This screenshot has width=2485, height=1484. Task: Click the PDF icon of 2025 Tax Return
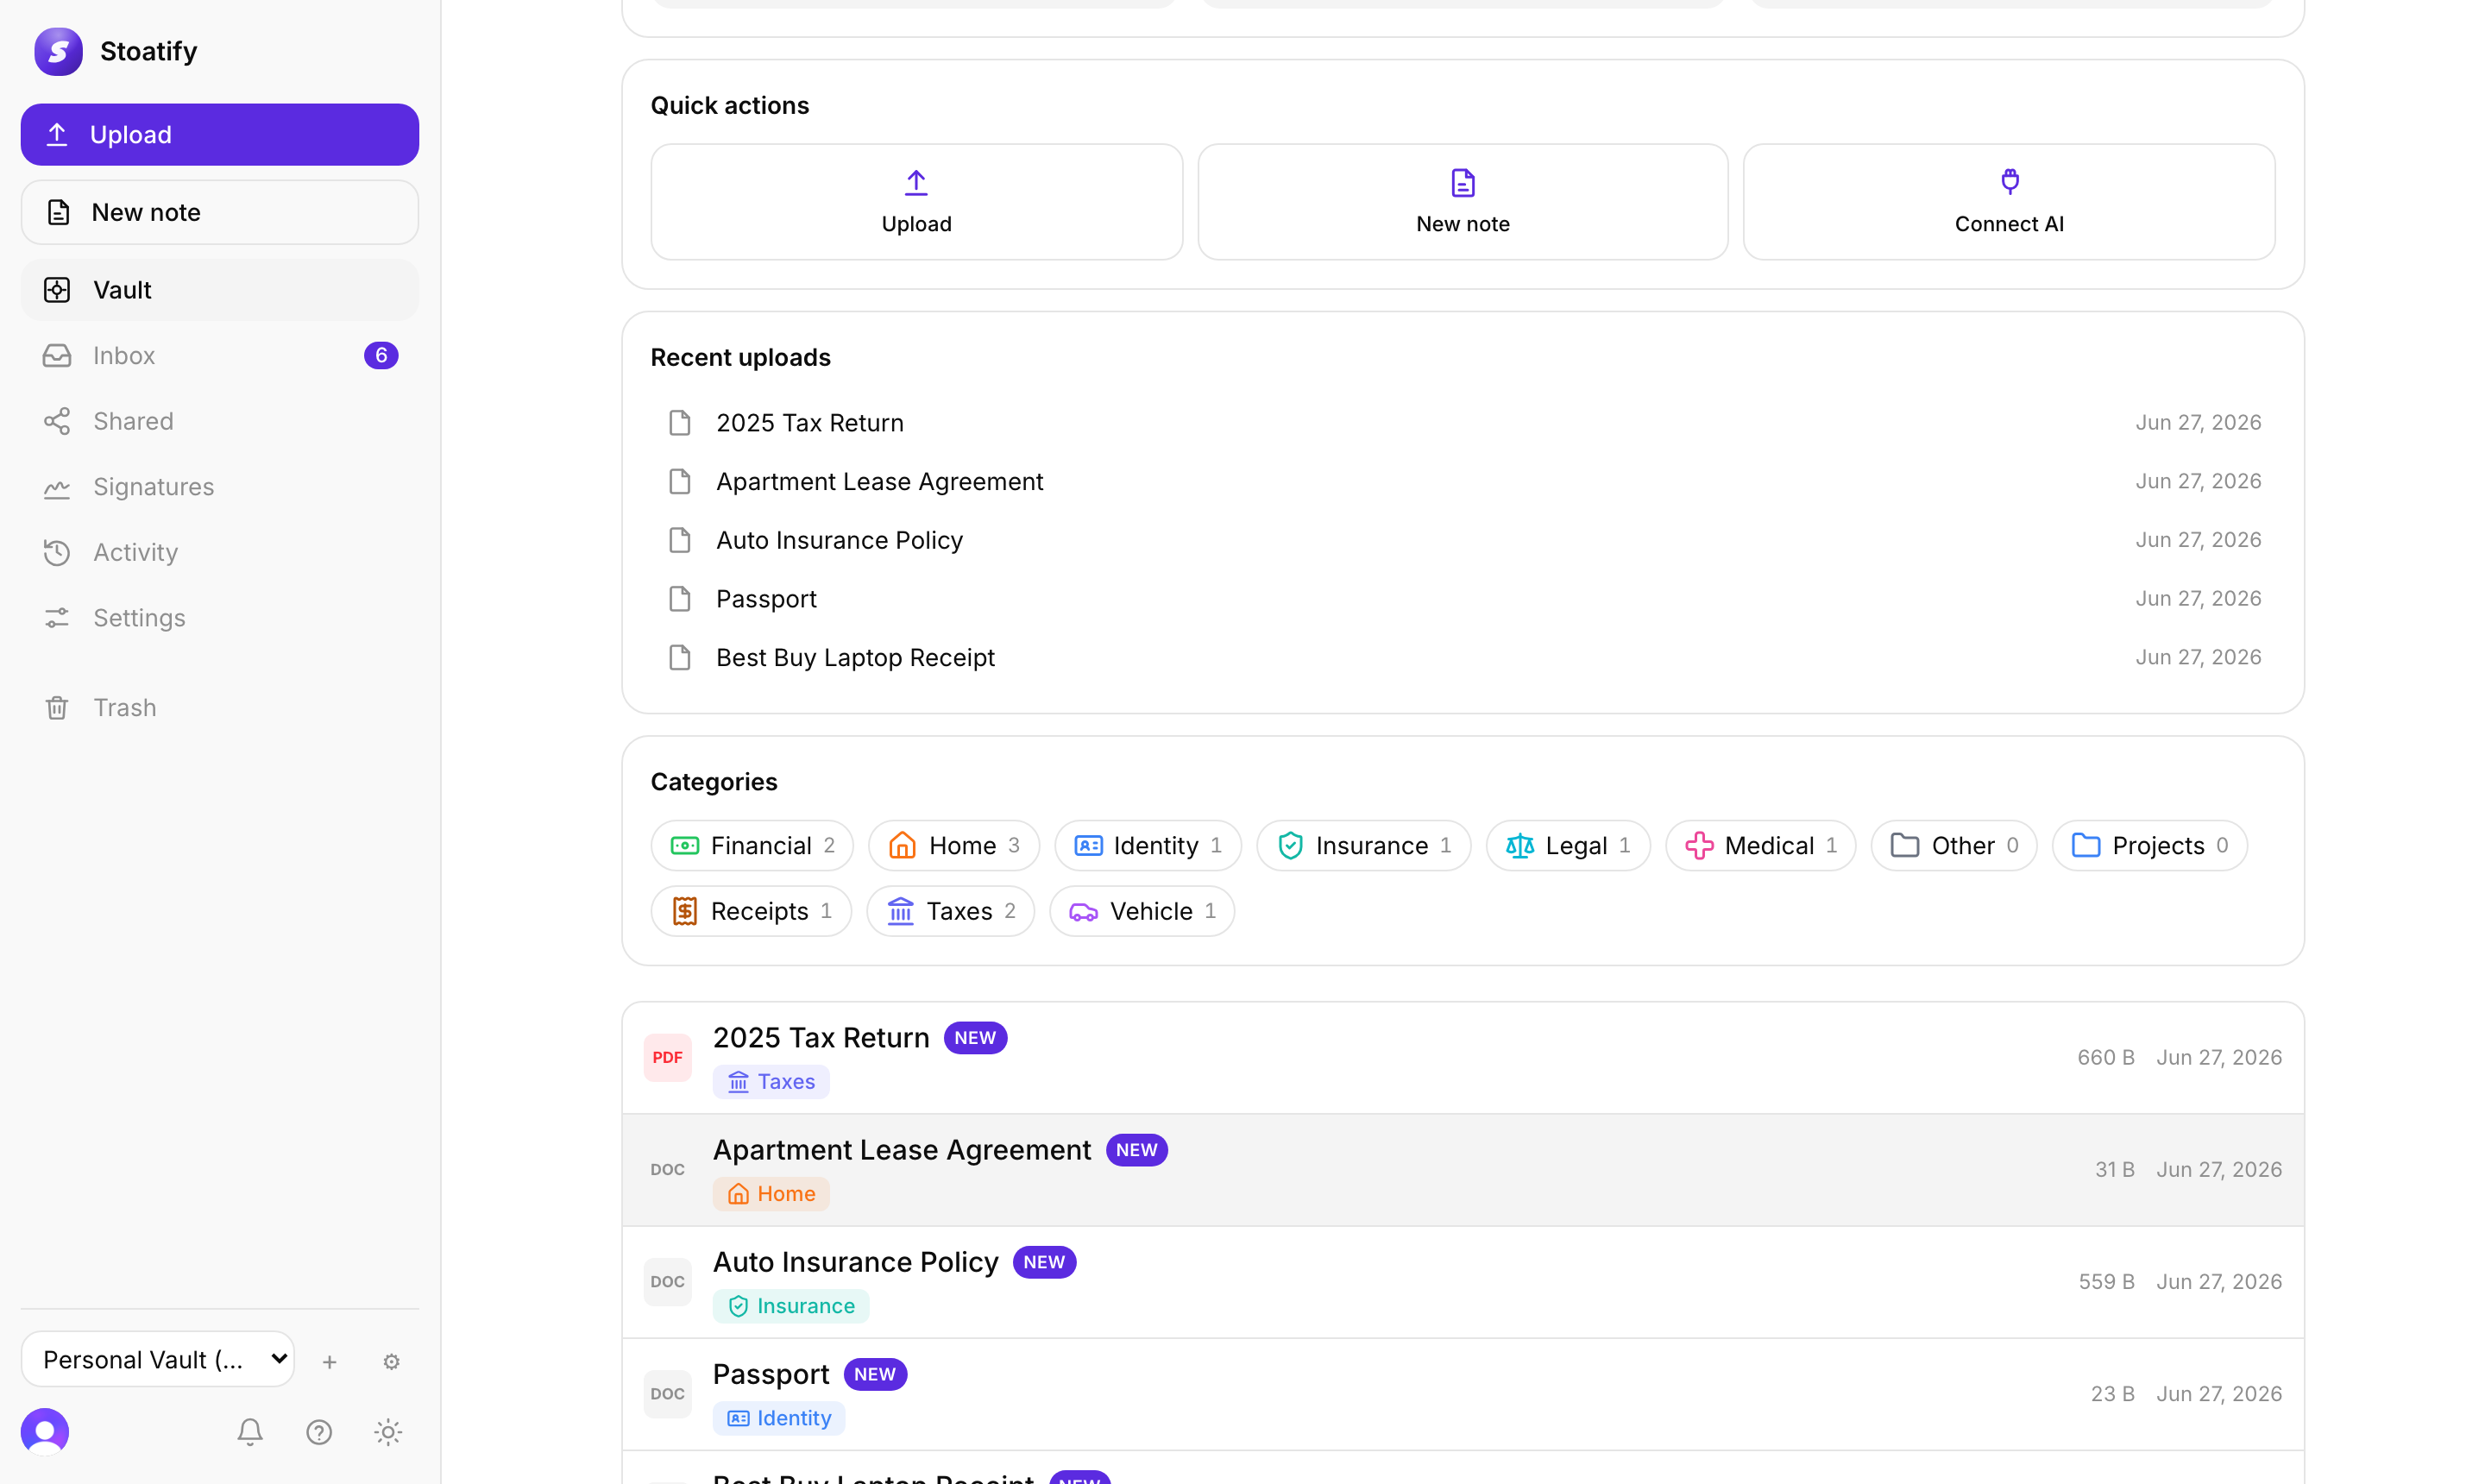667,1058
